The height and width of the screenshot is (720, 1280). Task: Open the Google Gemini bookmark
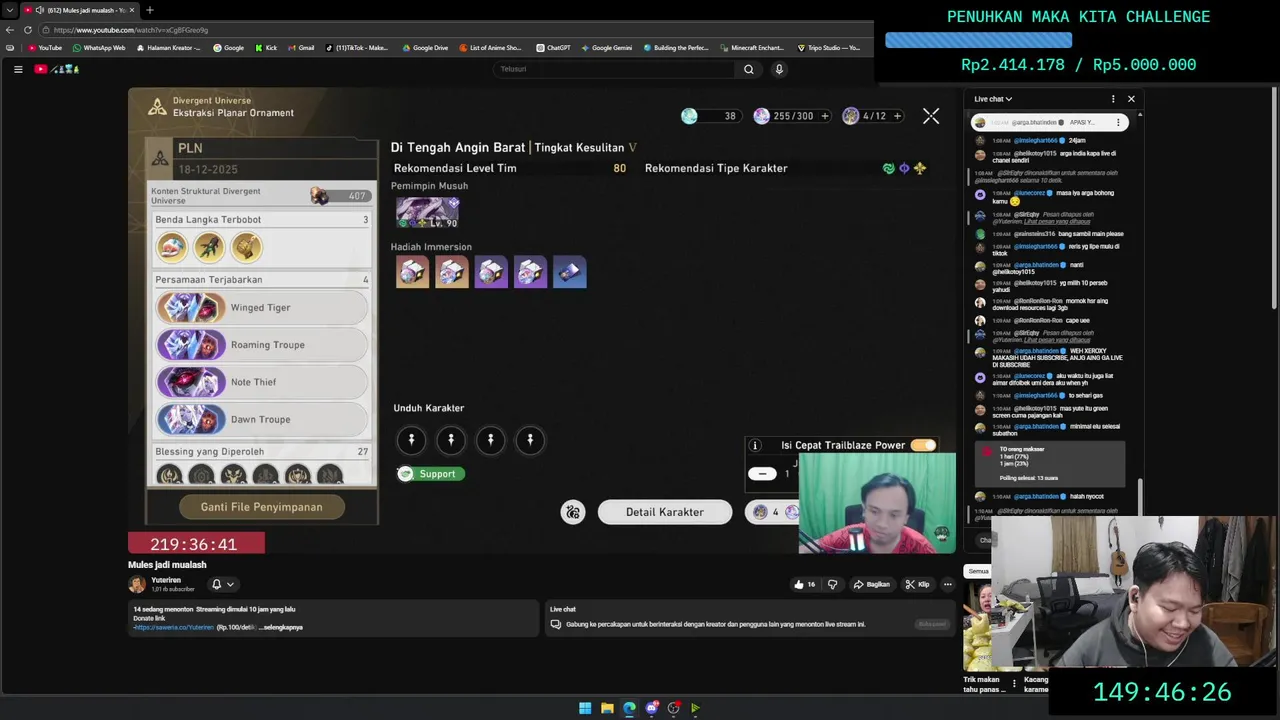(607, 48)
